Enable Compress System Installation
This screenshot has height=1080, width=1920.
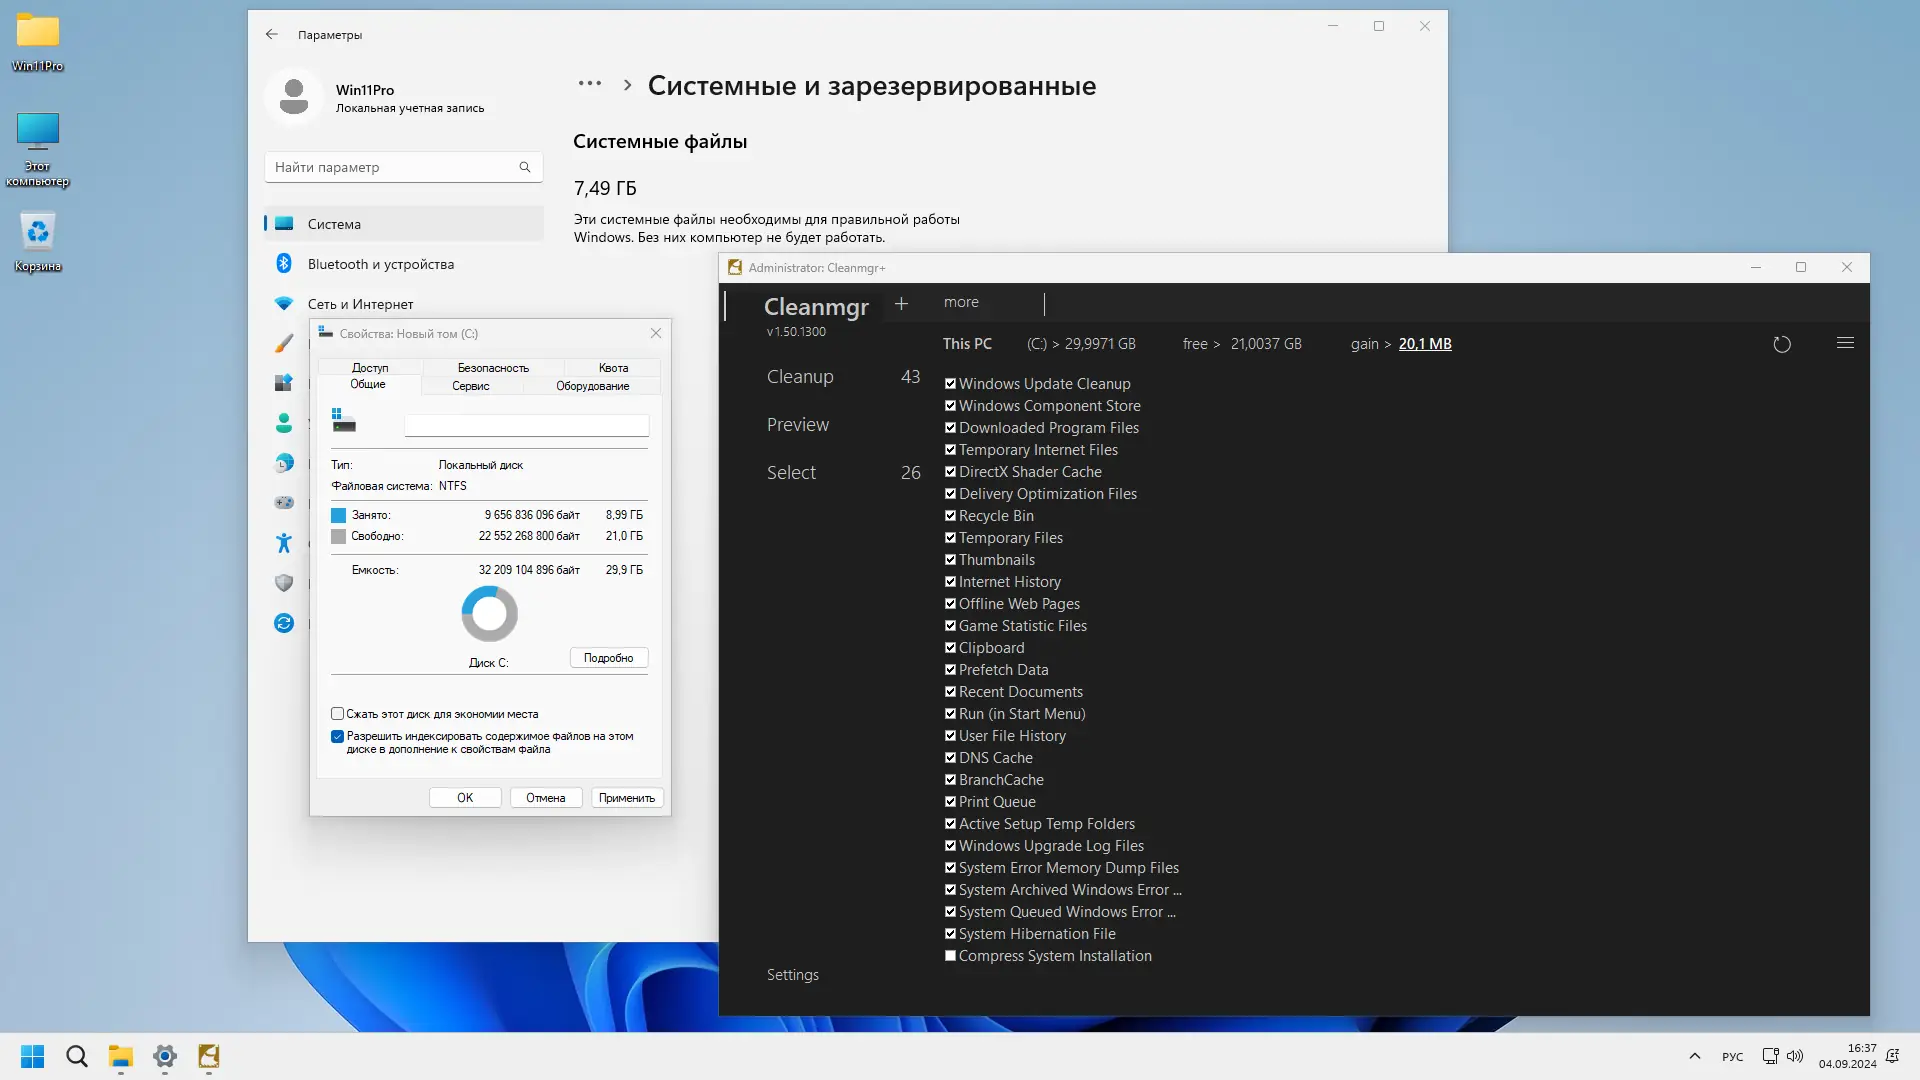click(950, 955)
